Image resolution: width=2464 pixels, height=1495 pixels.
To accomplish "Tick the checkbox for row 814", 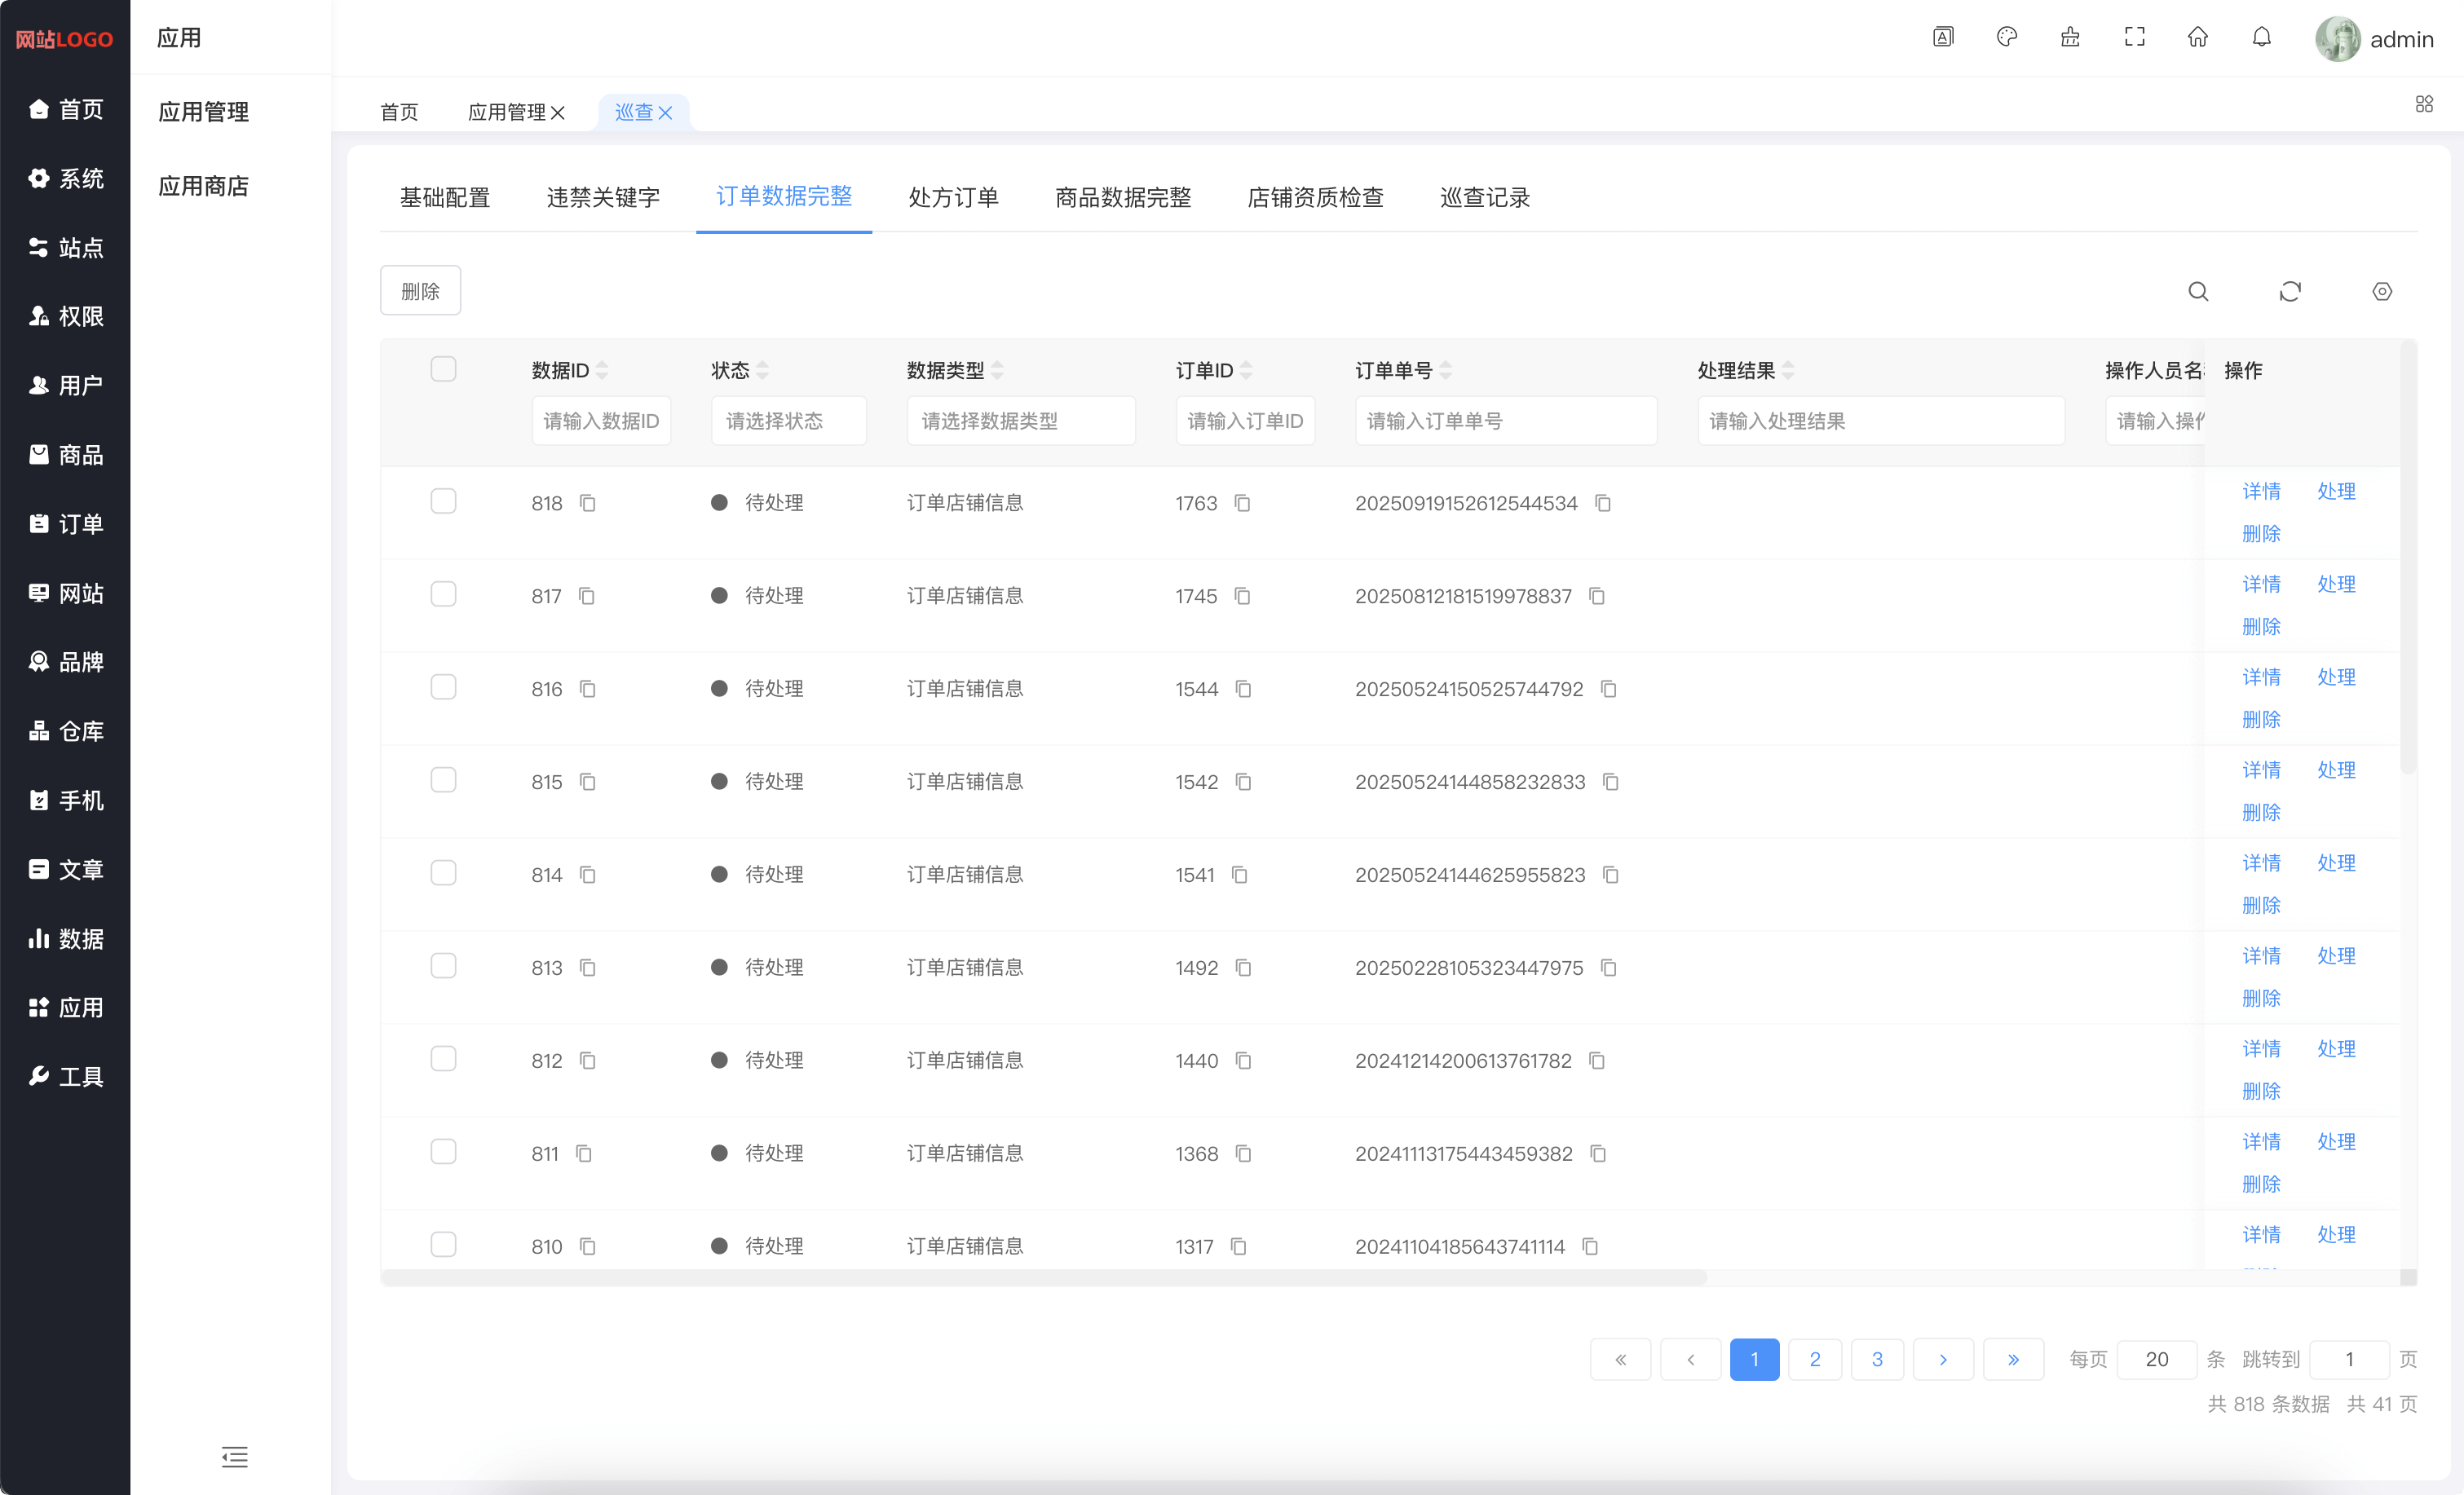I will 443,873.
